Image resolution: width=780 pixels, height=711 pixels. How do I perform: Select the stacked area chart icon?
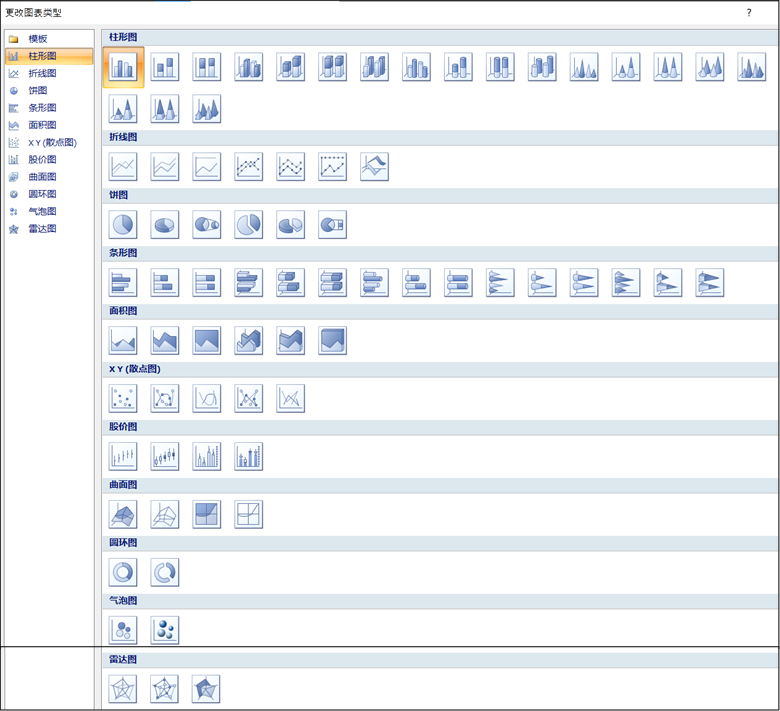tap(165, 340)
